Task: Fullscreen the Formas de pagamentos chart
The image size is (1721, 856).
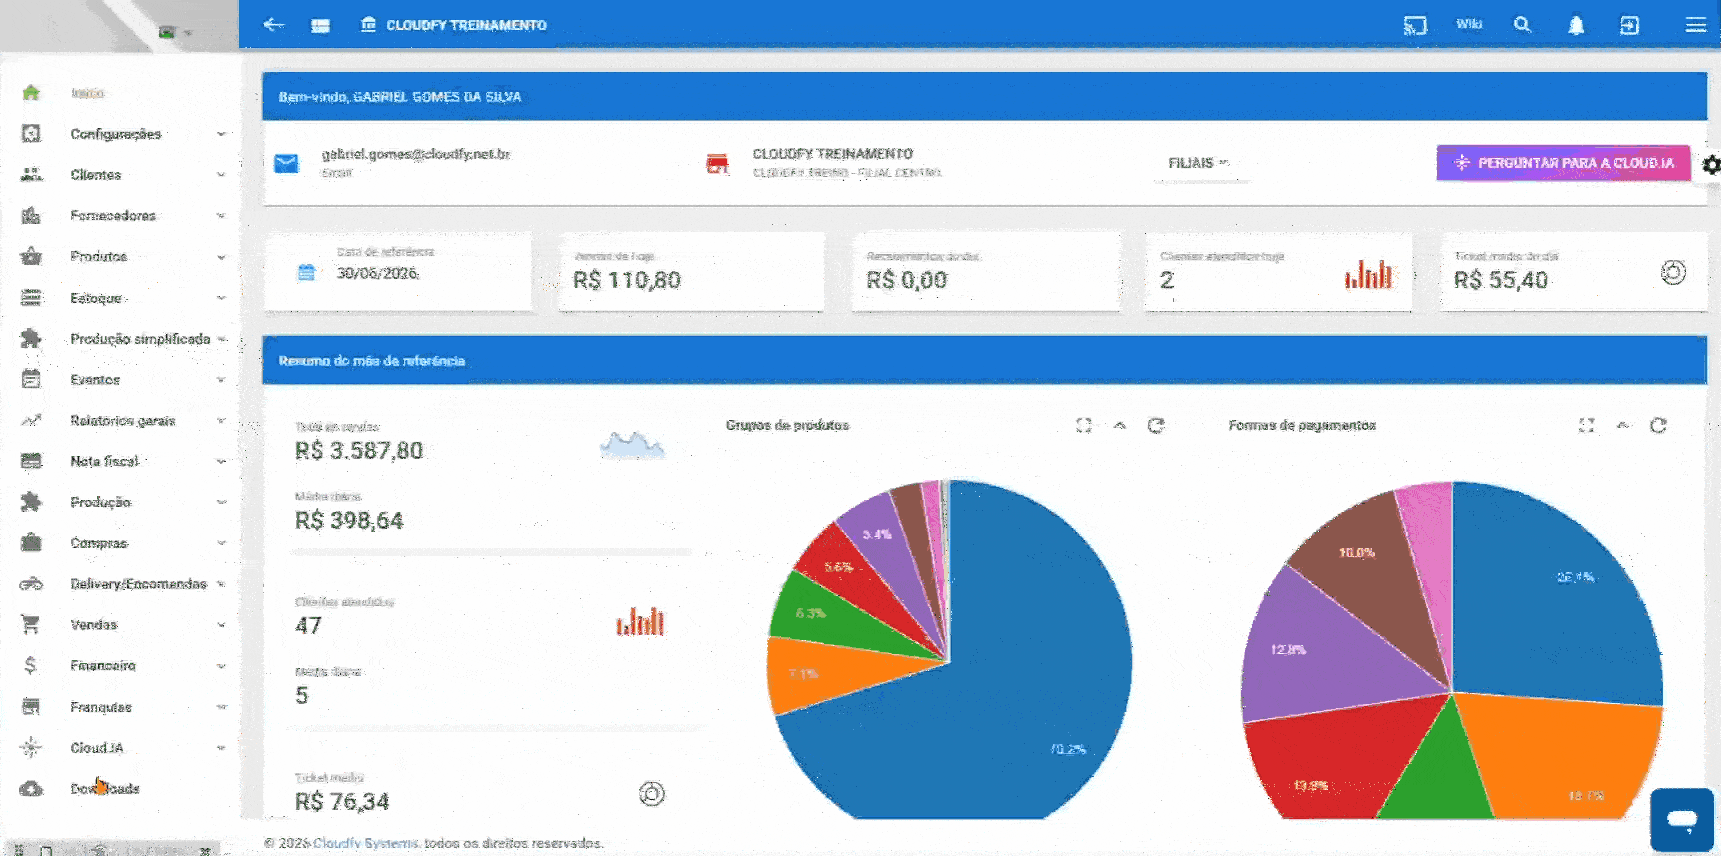Action: click(1586, 426)
